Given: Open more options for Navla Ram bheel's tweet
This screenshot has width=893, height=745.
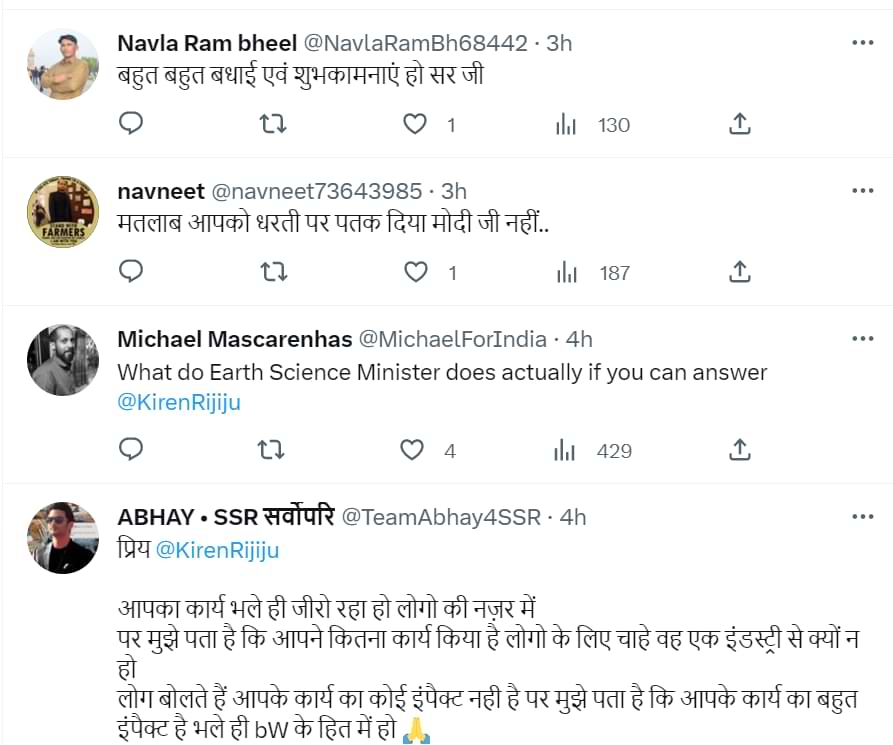Looking at the screenshot, I should click(862, 43).
